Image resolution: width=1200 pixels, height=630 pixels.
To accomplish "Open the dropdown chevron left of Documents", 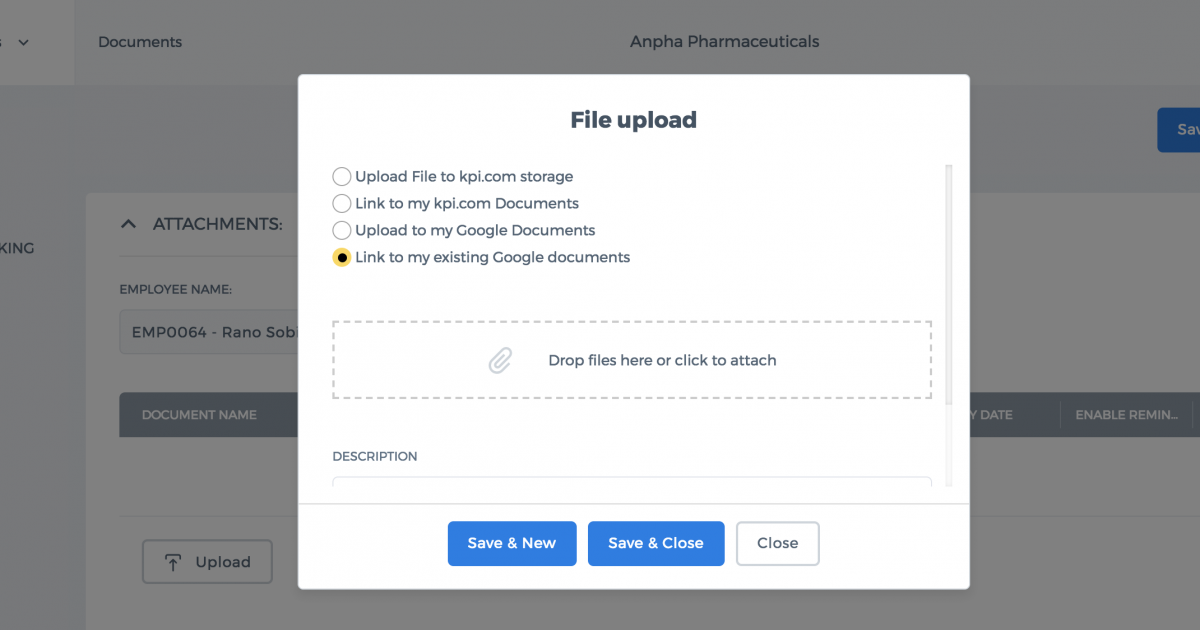I will click(23, 42).
